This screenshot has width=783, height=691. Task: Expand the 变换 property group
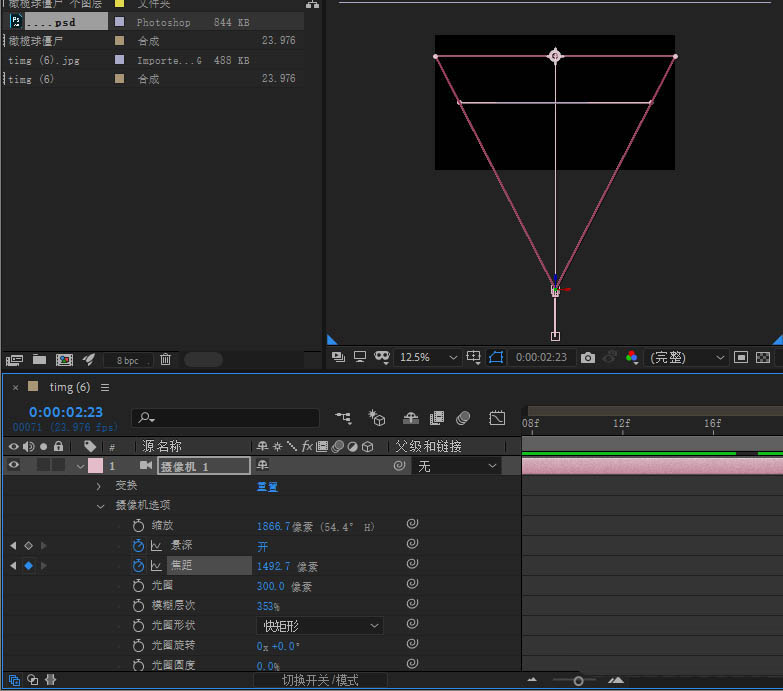click(98, 486)
